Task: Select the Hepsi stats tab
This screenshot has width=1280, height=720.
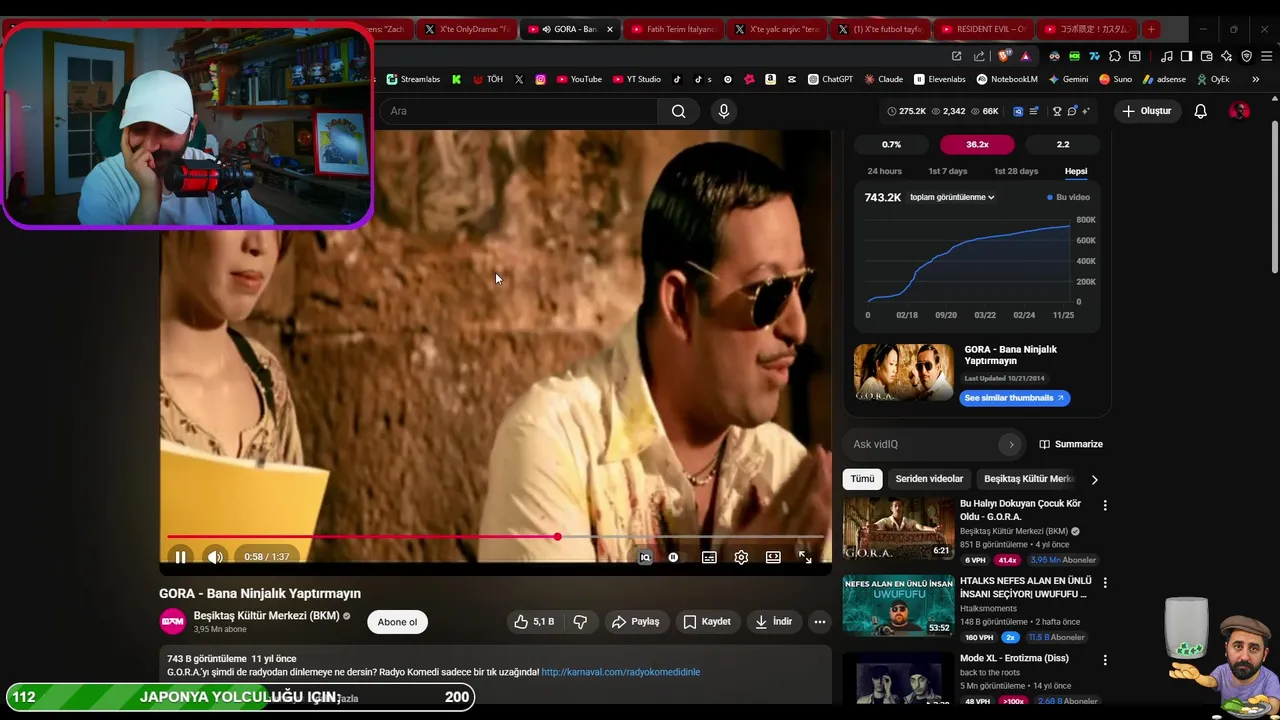Action: pos(1076,171)
